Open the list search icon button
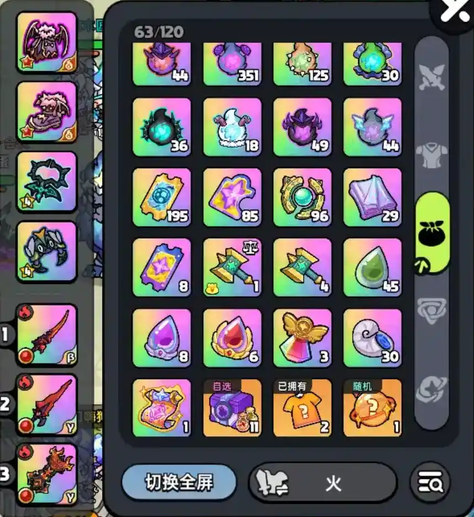 pyautogui.click(x=430, y=482)
